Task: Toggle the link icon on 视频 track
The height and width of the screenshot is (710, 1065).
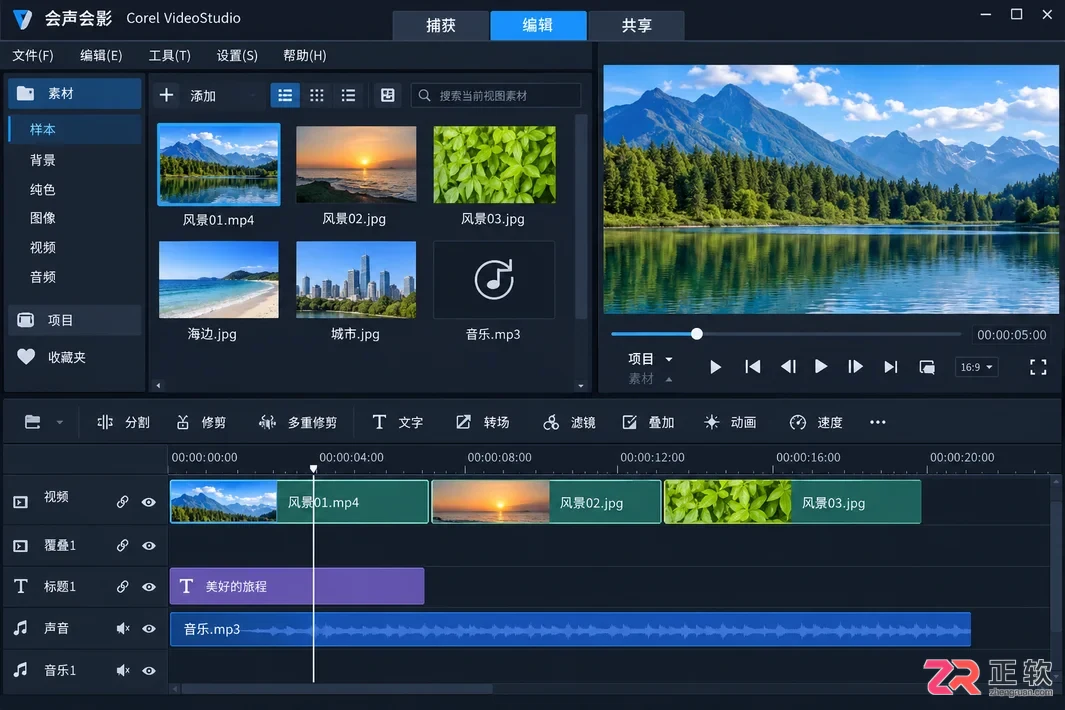Action: 122,502
